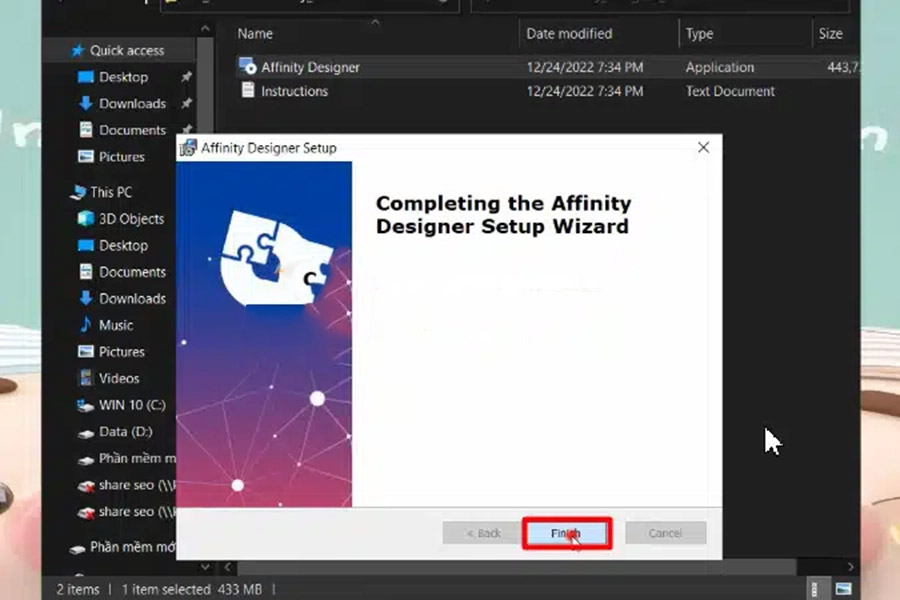
Task: Click the Affinity Designer Setup title icon
Action: point(188,148)
